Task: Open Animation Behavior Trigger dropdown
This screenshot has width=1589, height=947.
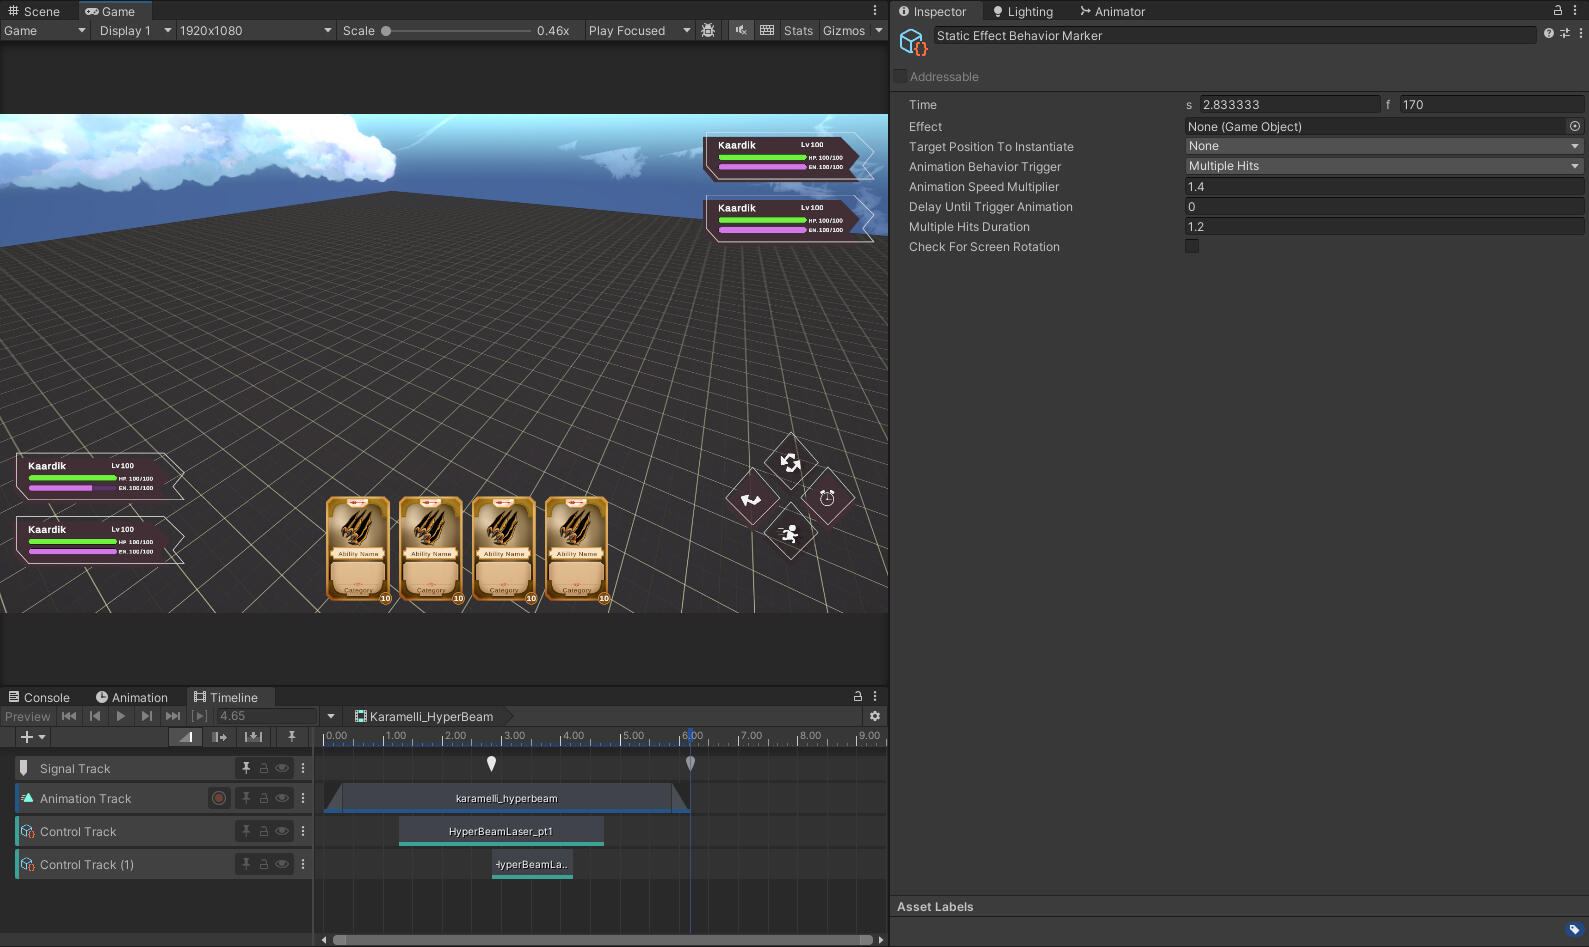Action: pos(1384,166)
